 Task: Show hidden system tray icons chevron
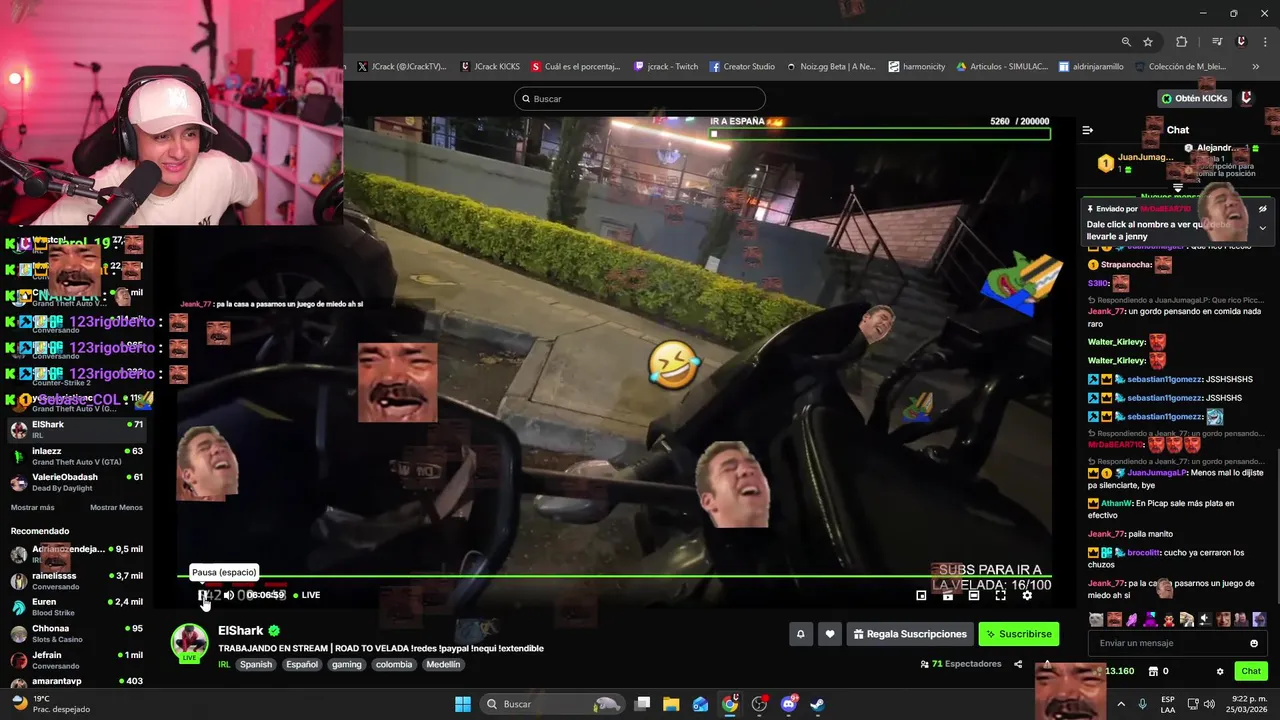pyautogui.click(x=1120, y=704)
